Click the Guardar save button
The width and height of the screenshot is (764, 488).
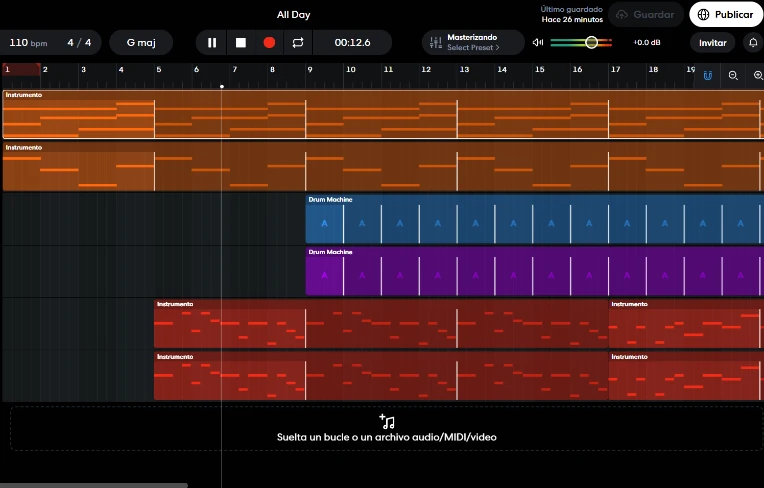coord(646,15)
